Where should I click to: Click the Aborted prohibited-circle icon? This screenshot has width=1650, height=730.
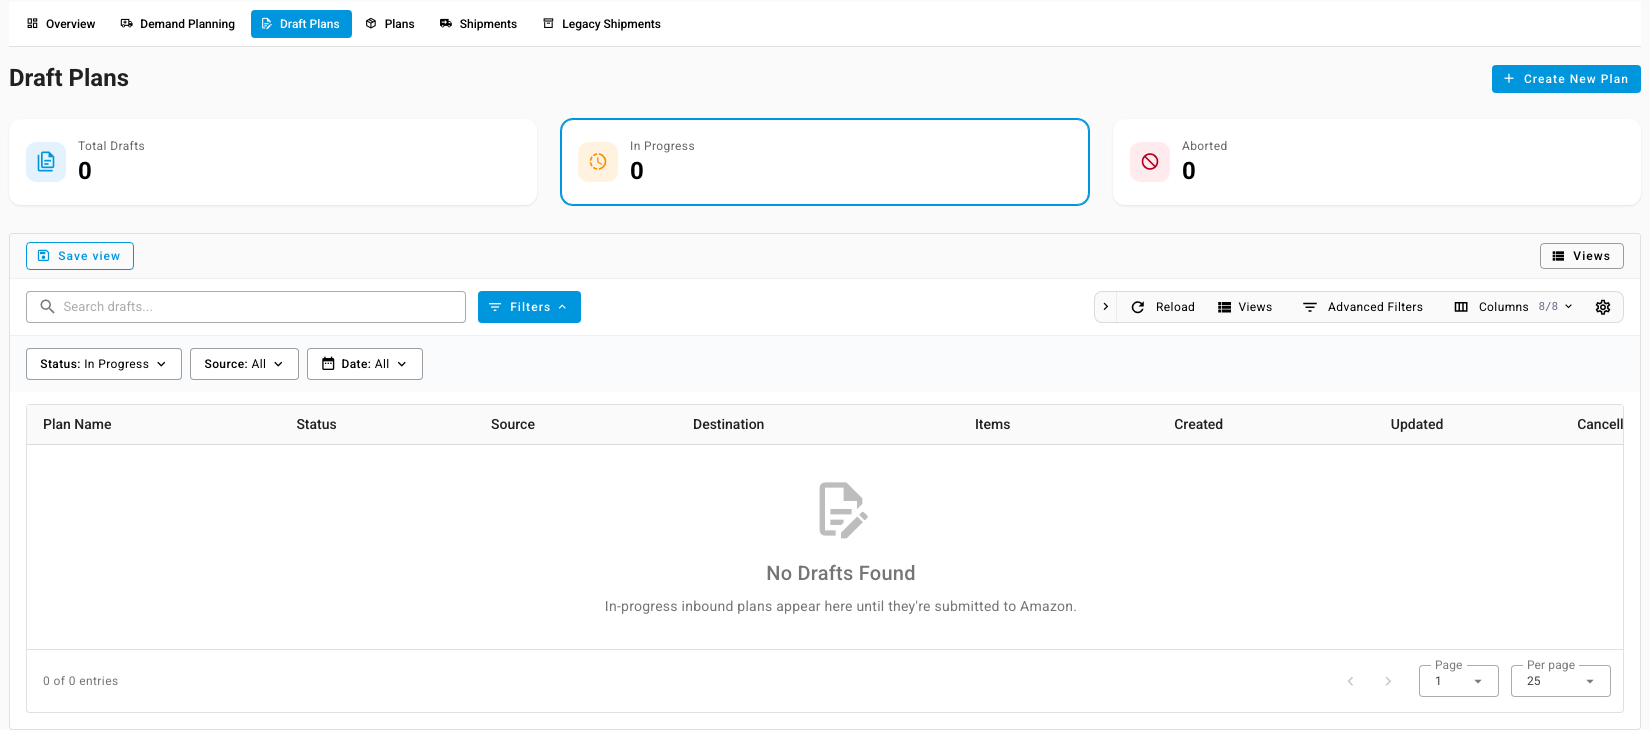[x=1150, y=162]
